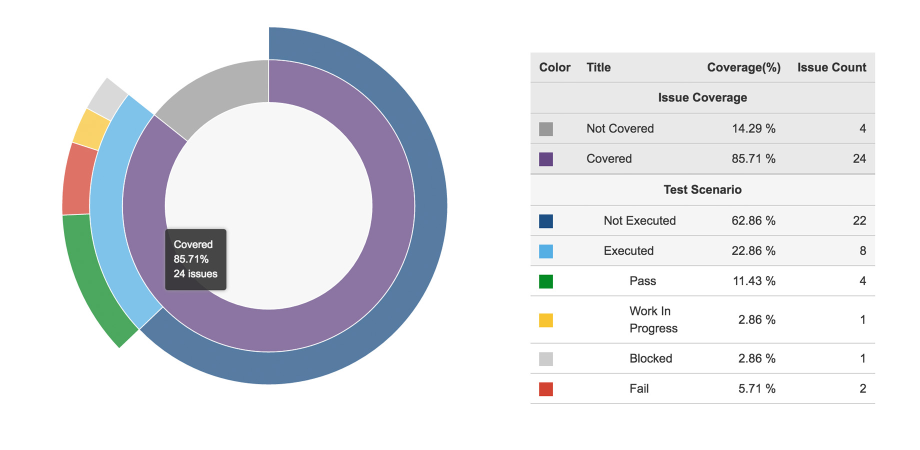
Task: Click the gray Not Covered legend swatch
Action: 546,128
